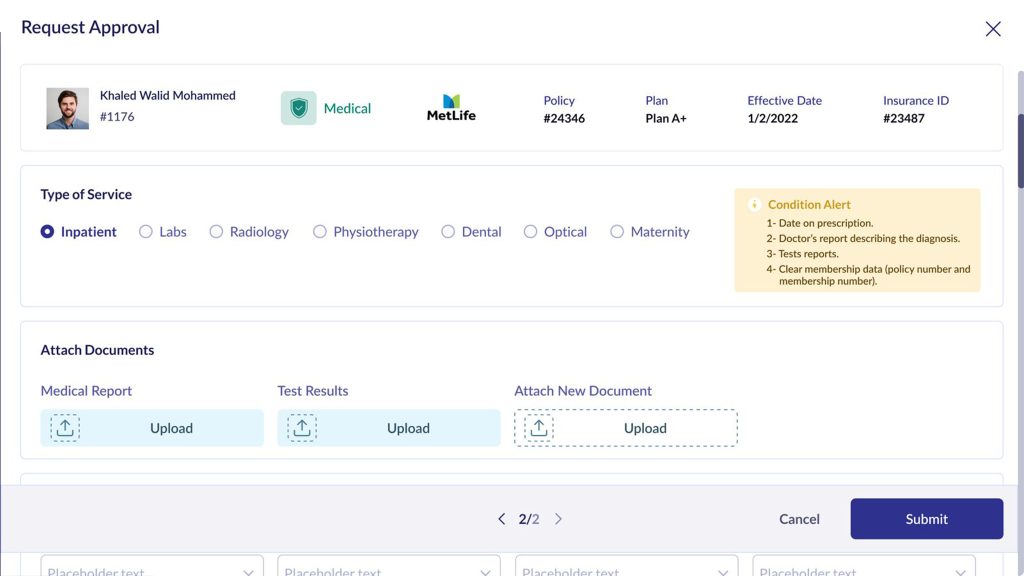Submit the approval request

[x=927, y=519]
